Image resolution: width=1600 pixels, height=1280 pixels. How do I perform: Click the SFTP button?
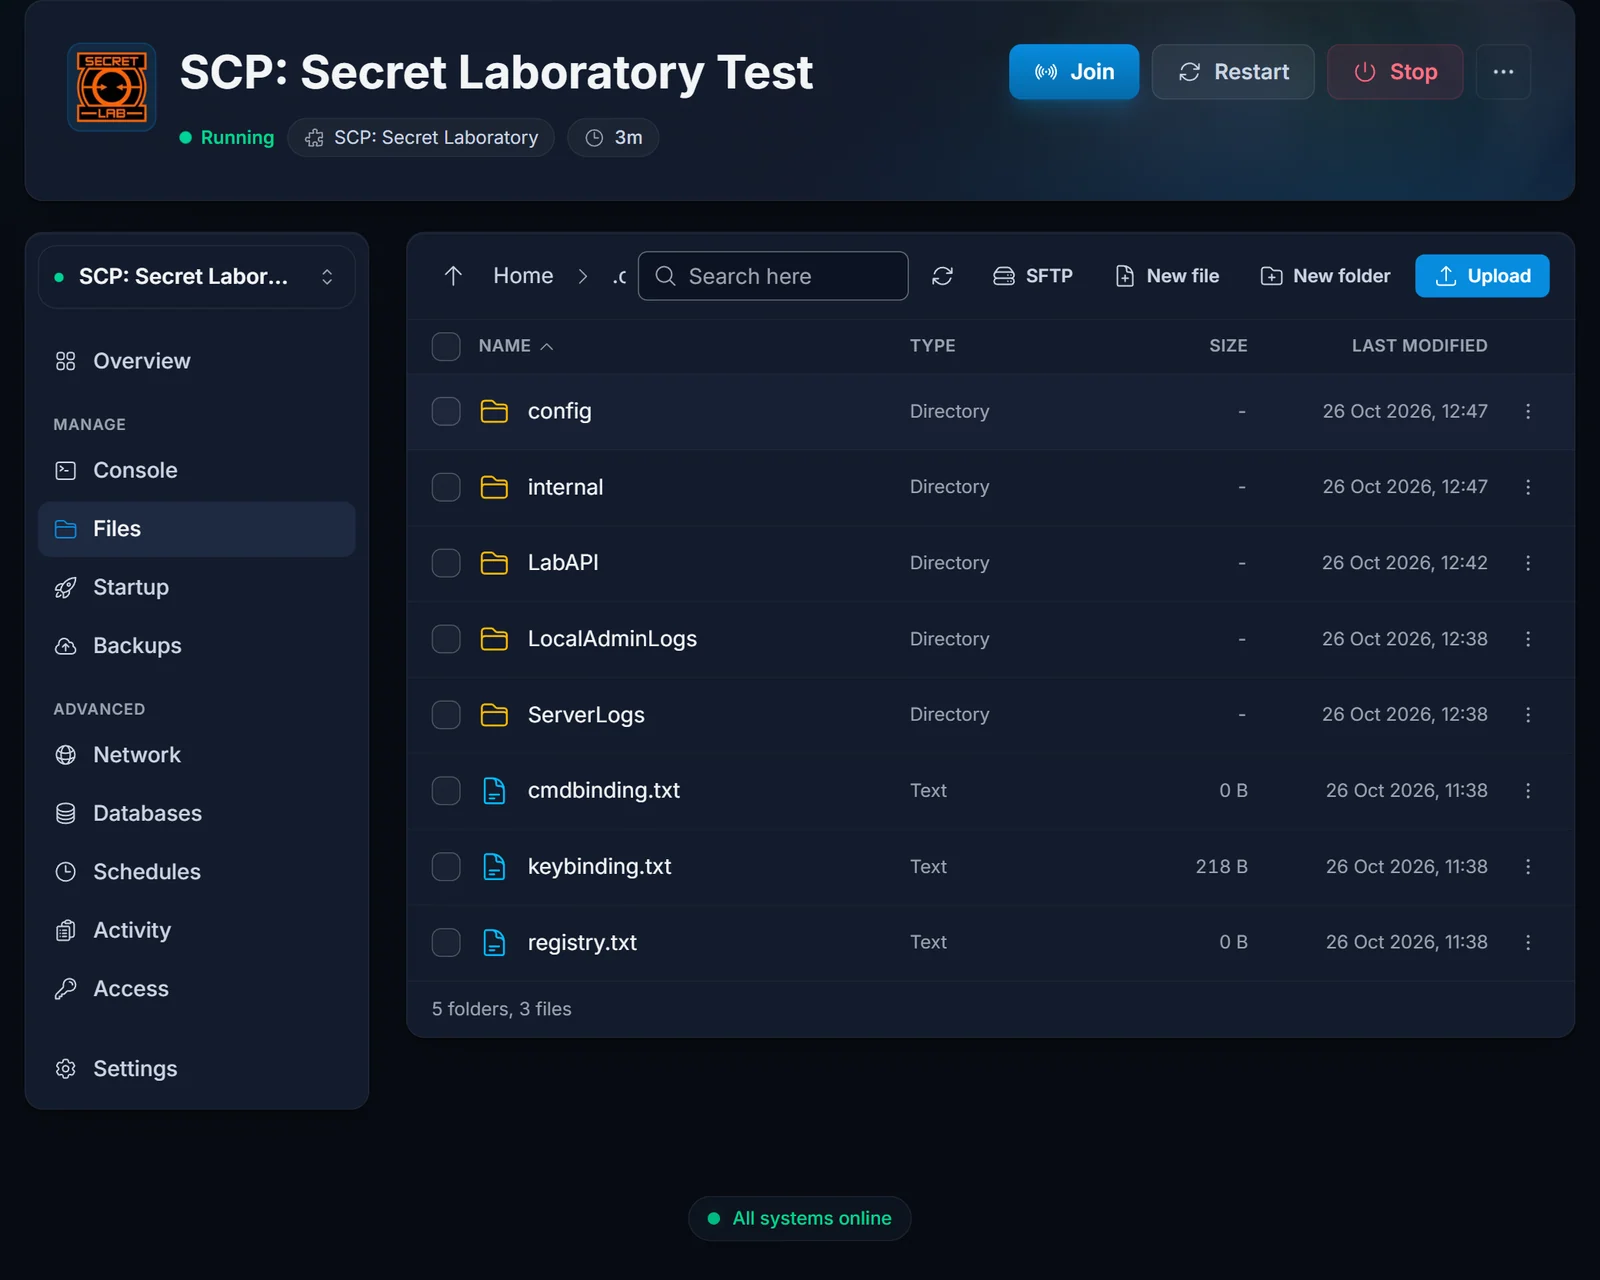coord(1032,276)
